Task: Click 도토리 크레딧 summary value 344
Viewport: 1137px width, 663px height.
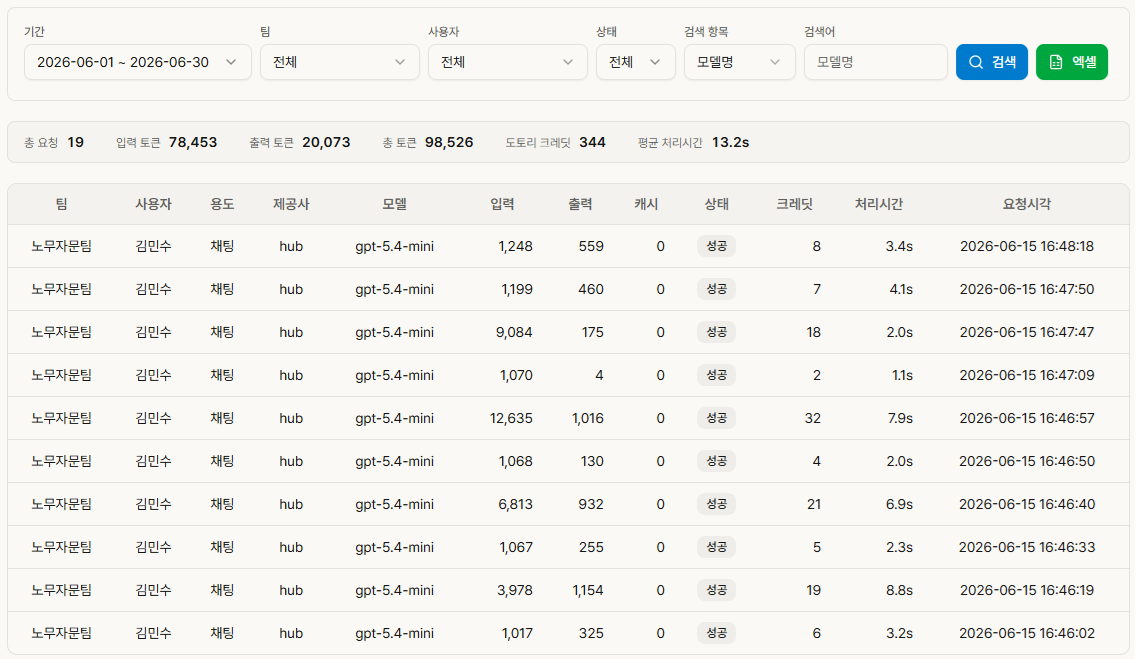Action: click(592, 142)
